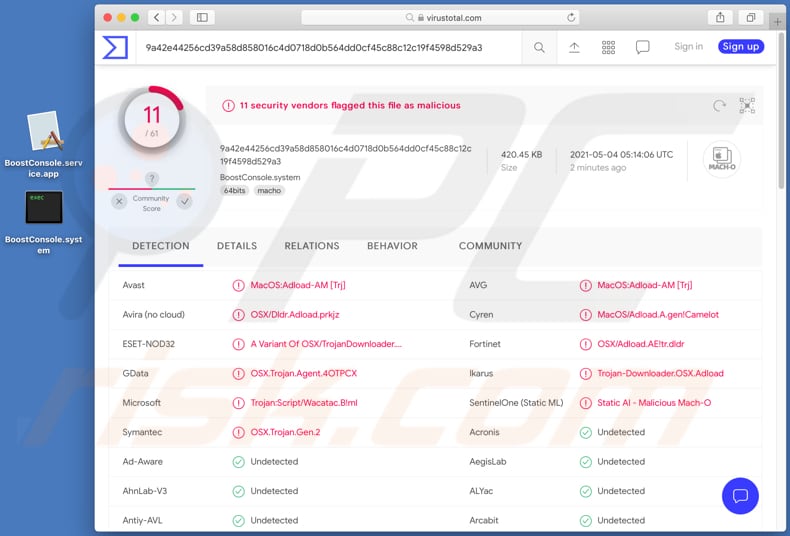Screen dimensions: 790x536
Task: Click the AegisLab vendor name
Action: (x=488, y=461)
